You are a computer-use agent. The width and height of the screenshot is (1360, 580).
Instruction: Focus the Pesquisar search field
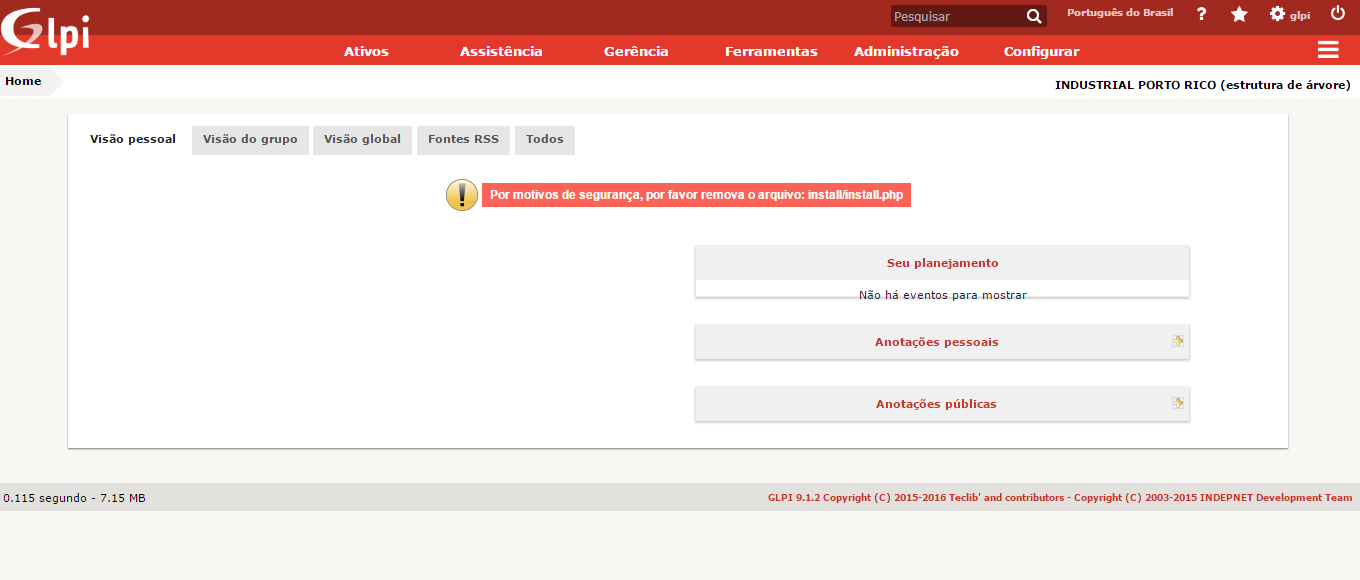pyautogui.click(x=958, y=16)
